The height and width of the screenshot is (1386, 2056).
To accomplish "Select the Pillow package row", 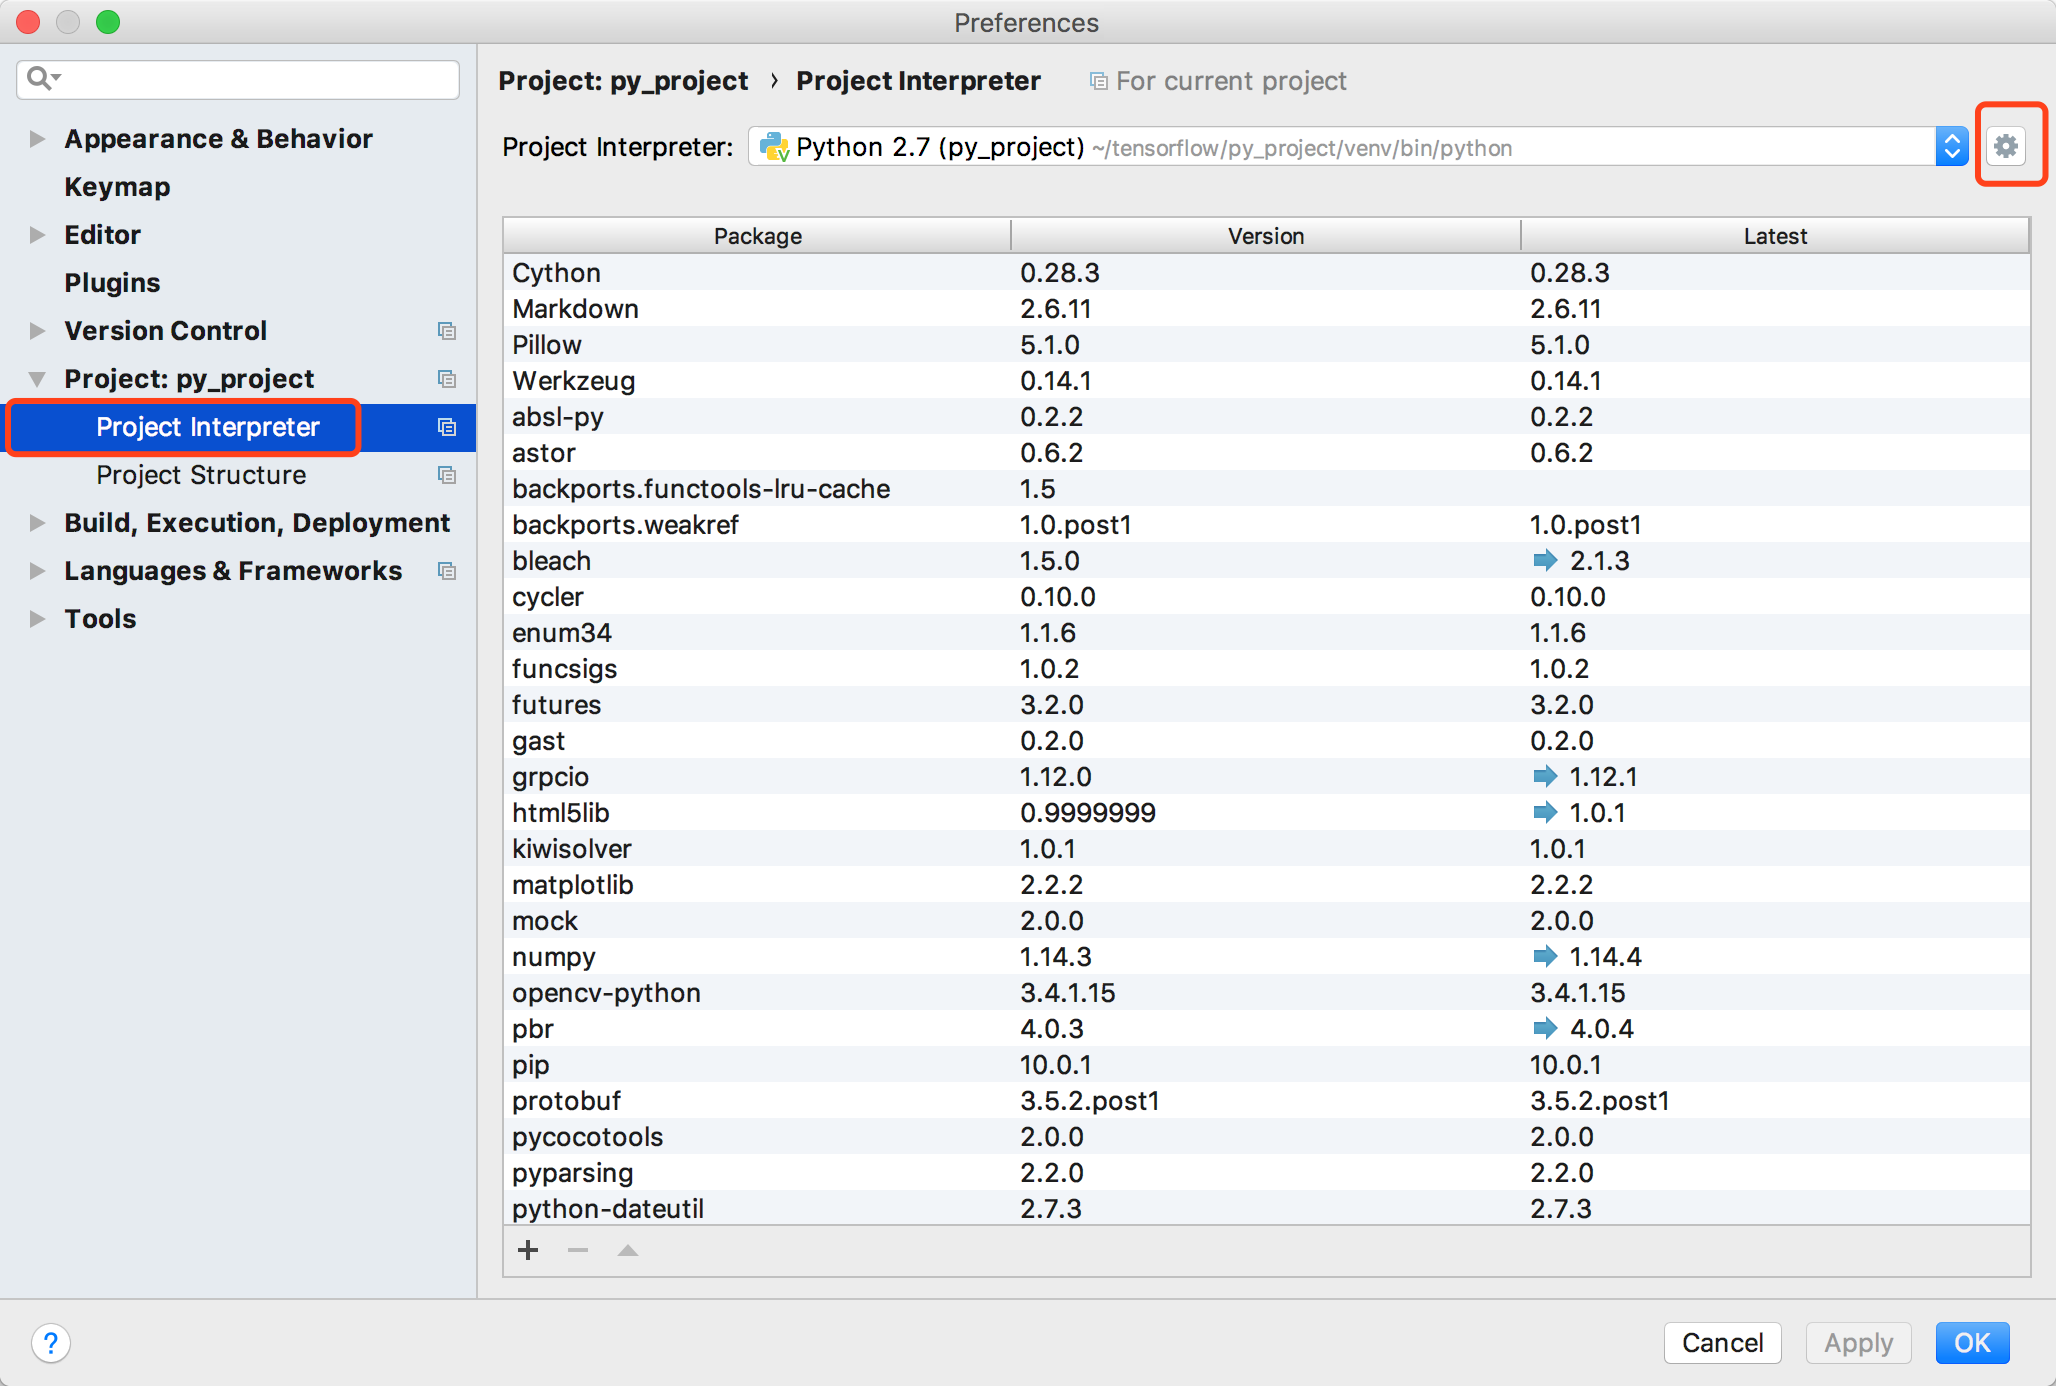I will coord(1266,344).
